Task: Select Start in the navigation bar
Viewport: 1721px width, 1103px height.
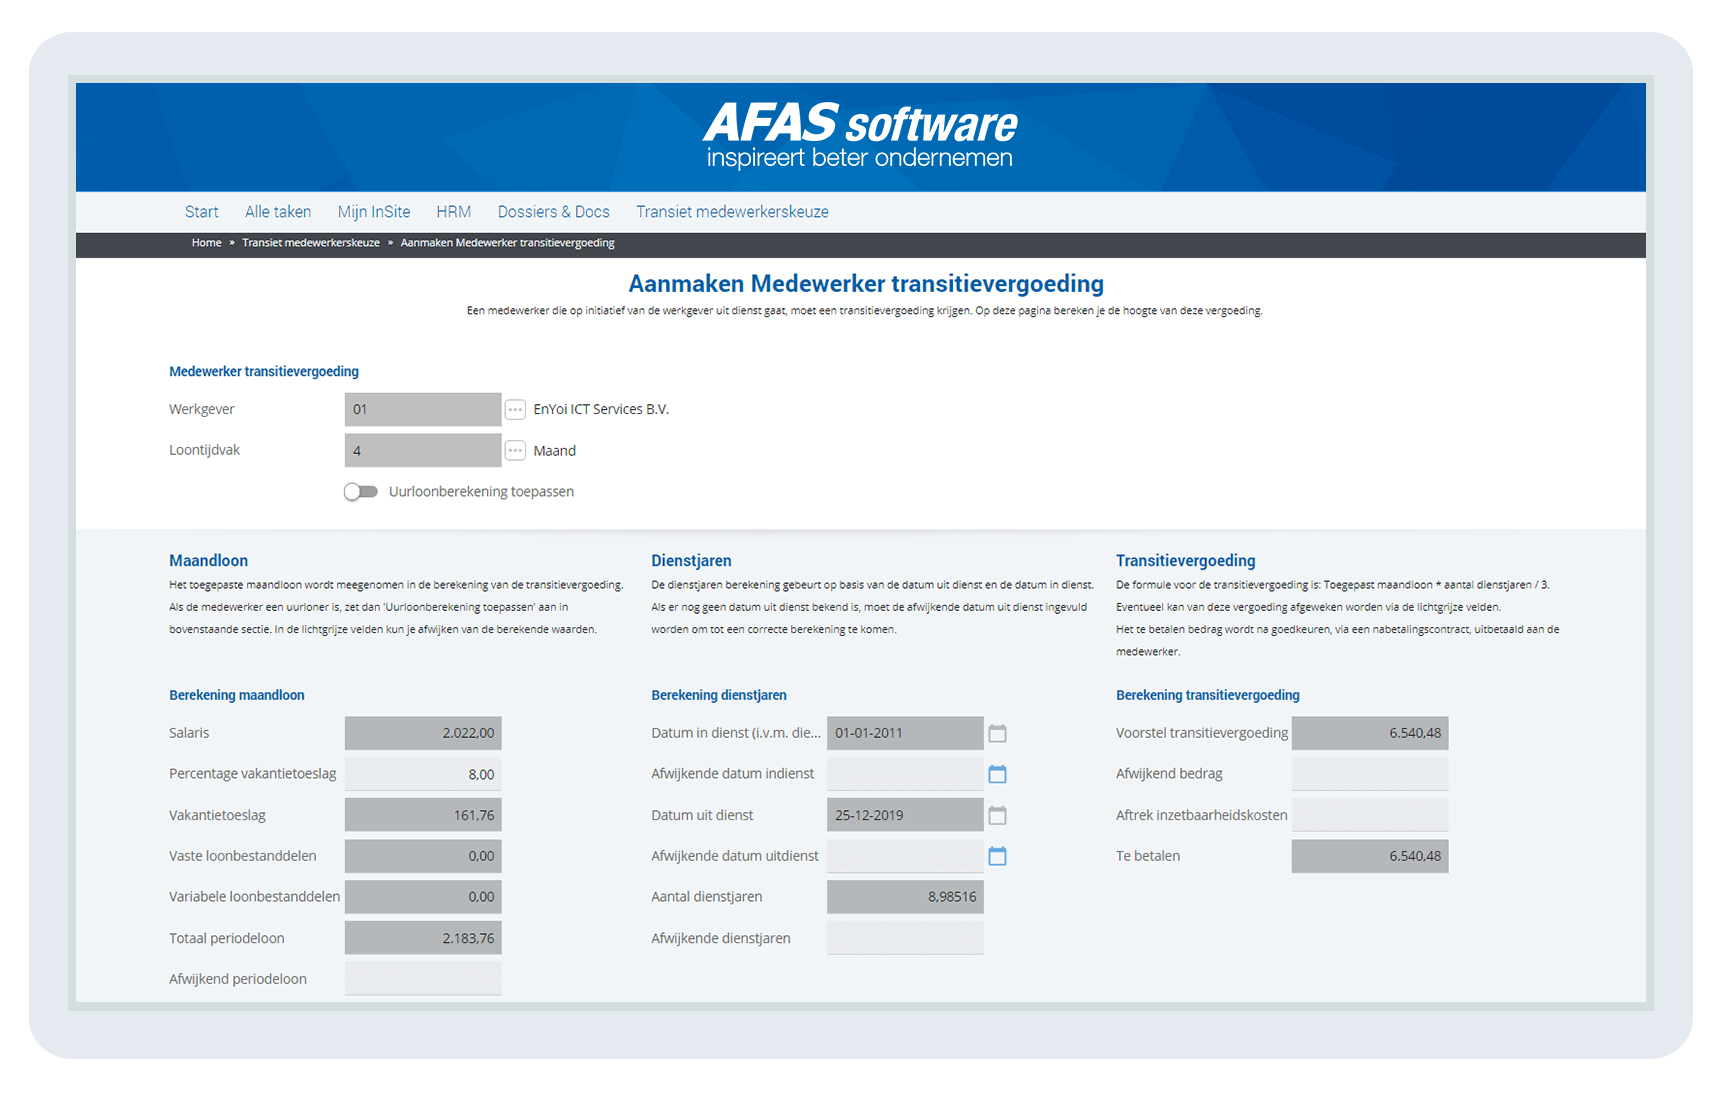Action: tap(202, 211)
